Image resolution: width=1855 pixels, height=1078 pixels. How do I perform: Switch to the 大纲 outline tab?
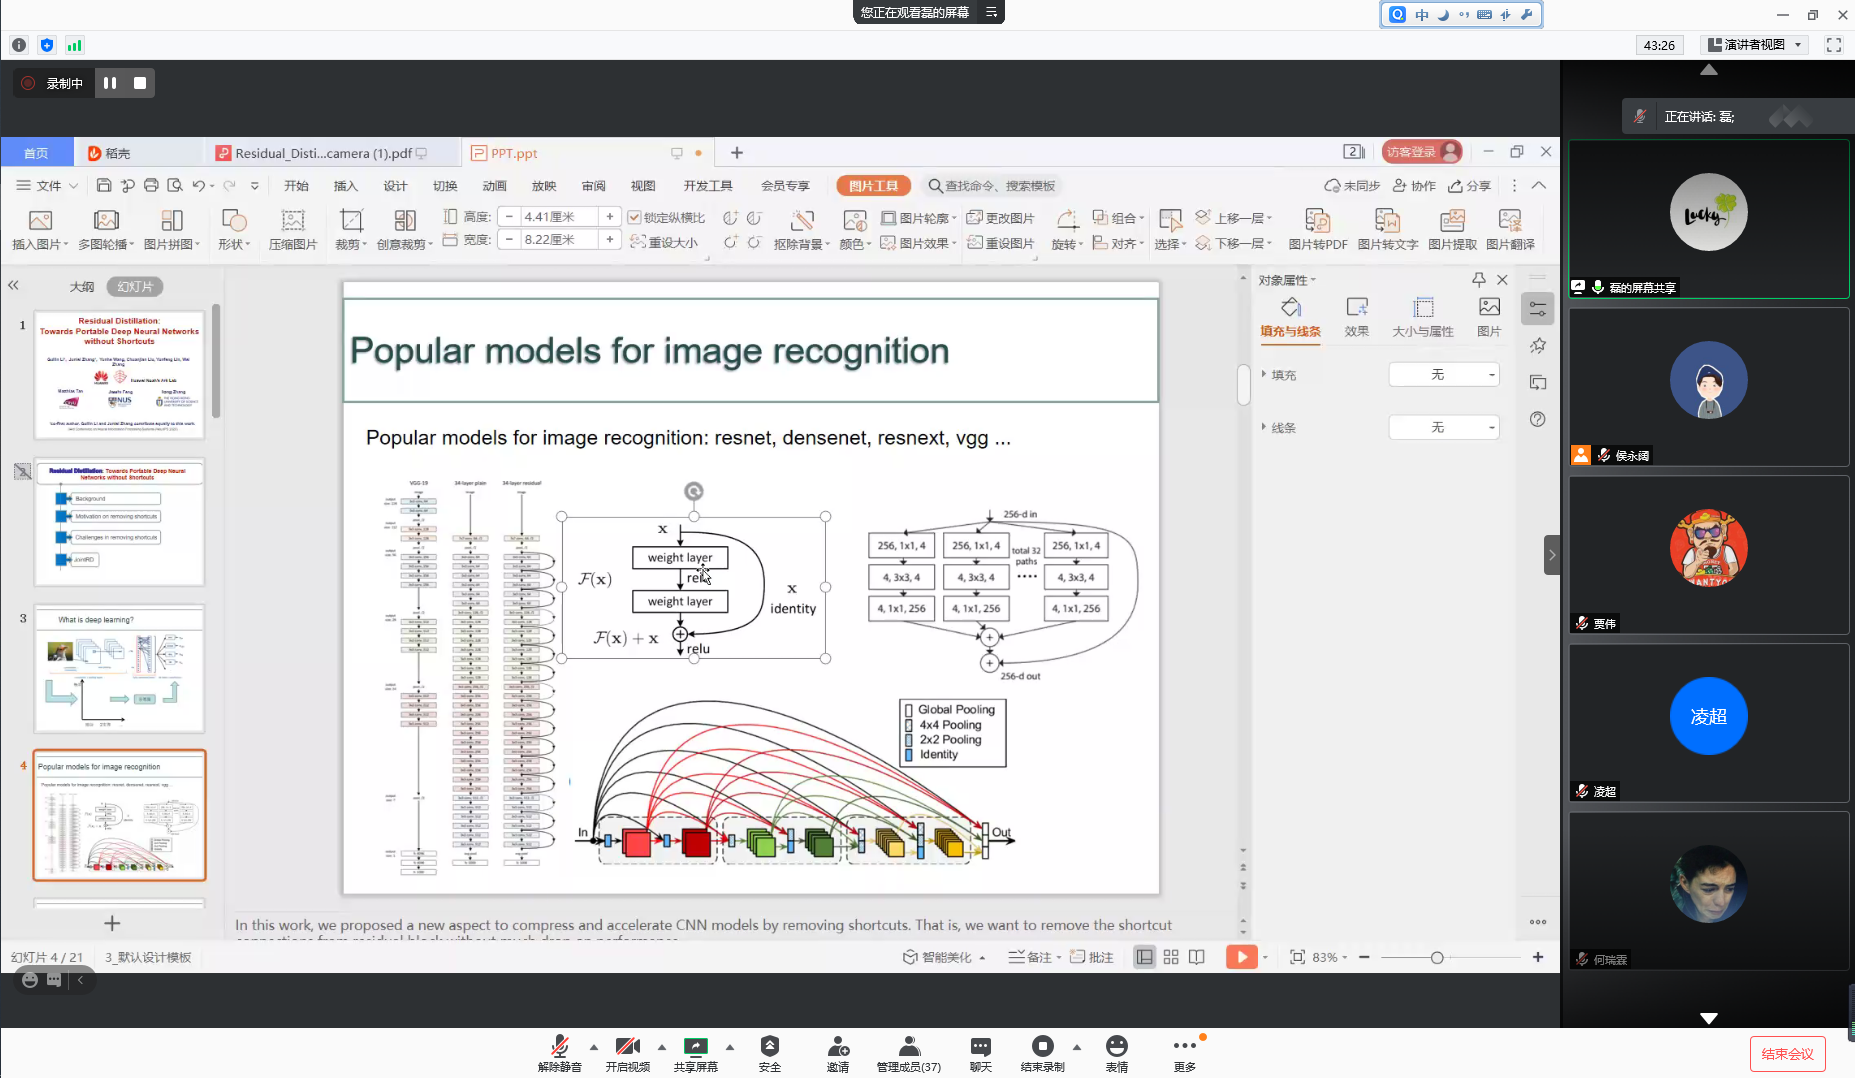pos(82,287)
